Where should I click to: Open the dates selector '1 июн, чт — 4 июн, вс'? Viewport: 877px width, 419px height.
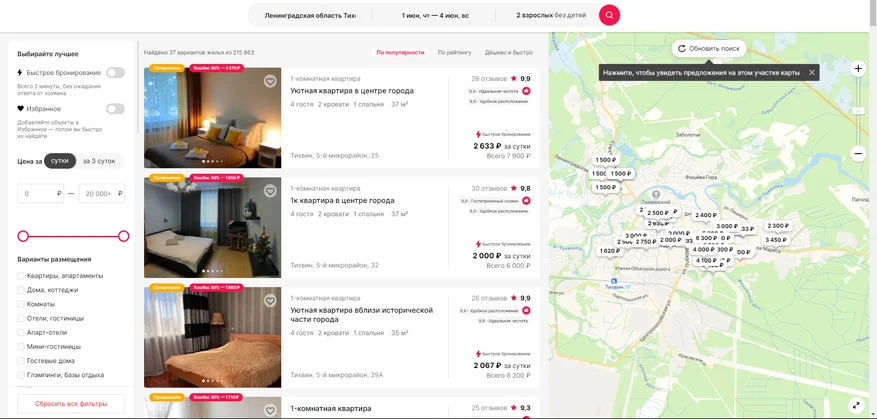click(435, 16)
